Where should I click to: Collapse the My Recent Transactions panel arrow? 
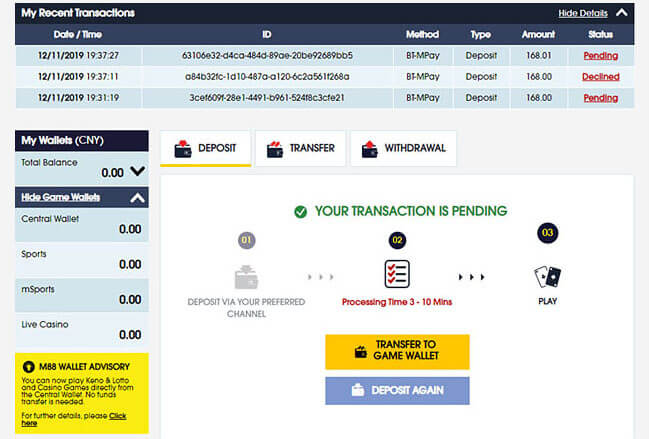(x=623, y=13)
